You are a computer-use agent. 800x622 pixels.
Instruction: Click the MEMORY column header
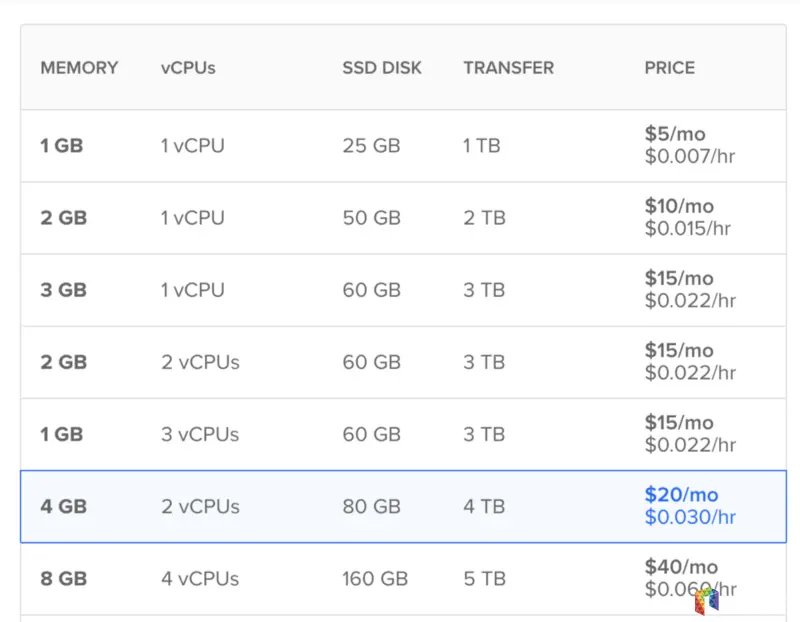[79, 68]
